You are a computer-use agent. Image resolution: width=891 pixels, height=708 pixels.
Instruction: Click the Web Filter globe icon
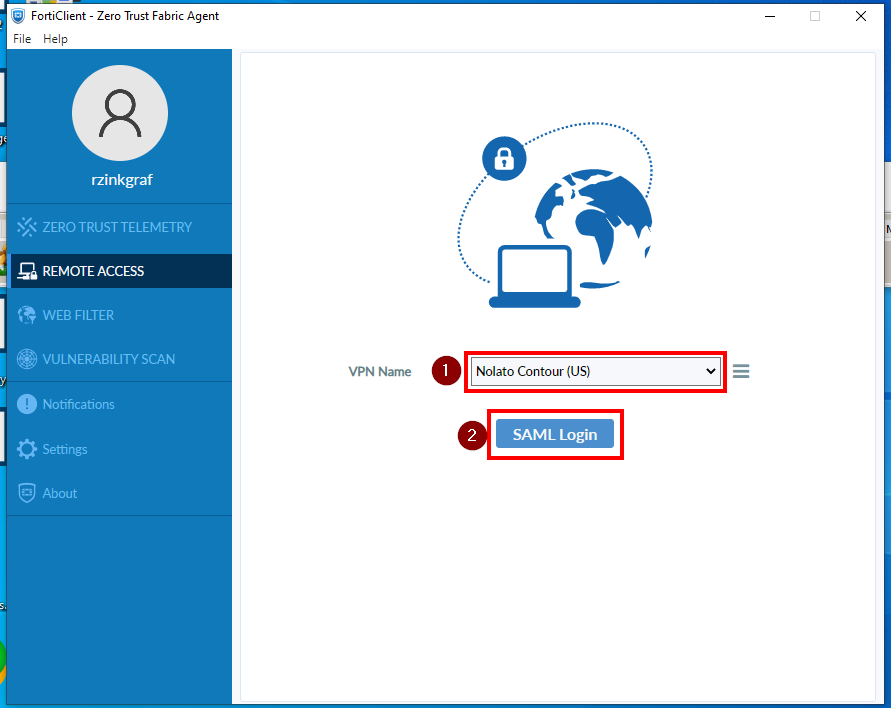pos(27,315)
